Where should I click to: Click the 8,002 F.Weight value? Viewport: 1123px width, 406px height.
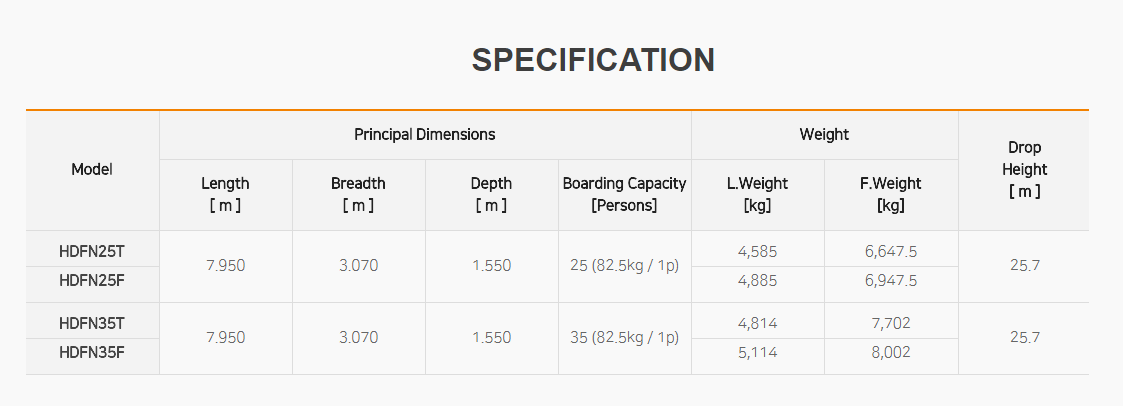[x=891, y=352]
